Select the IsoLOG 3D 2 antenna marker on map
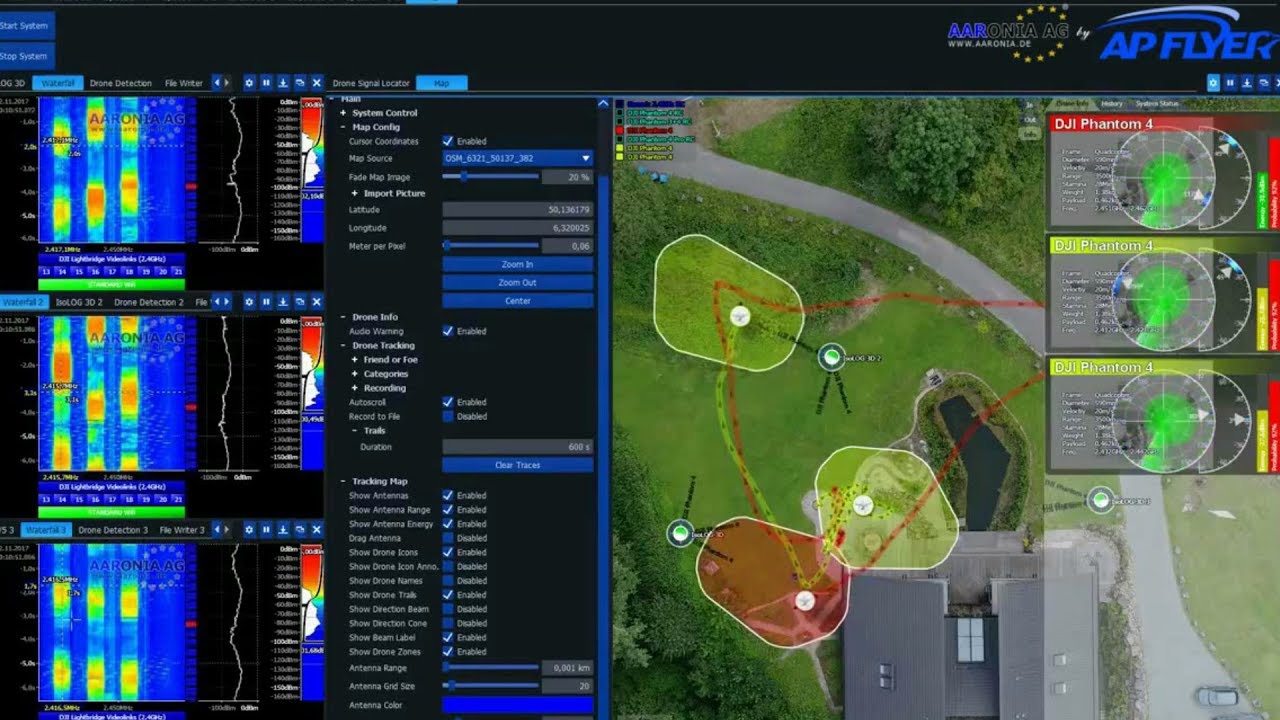Viewport: 1280px width, 720px height. click(831, 357)
